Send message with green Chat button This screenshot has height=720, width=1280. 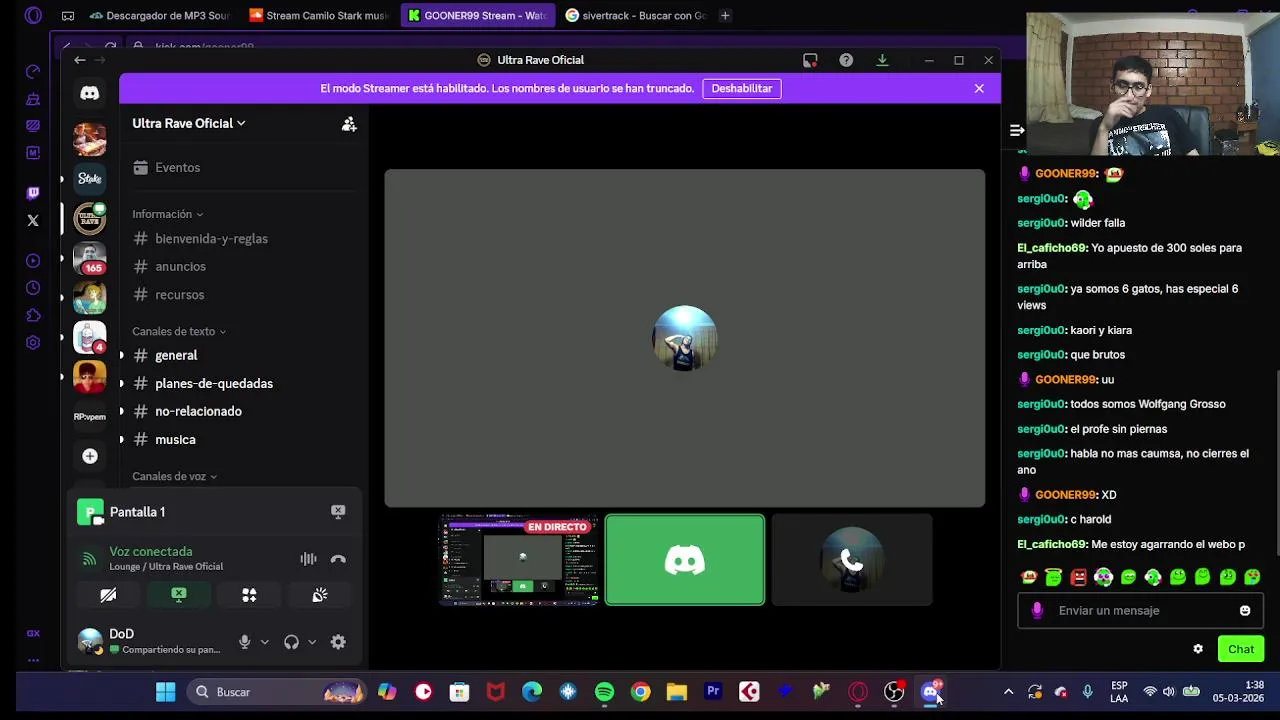1241,649
